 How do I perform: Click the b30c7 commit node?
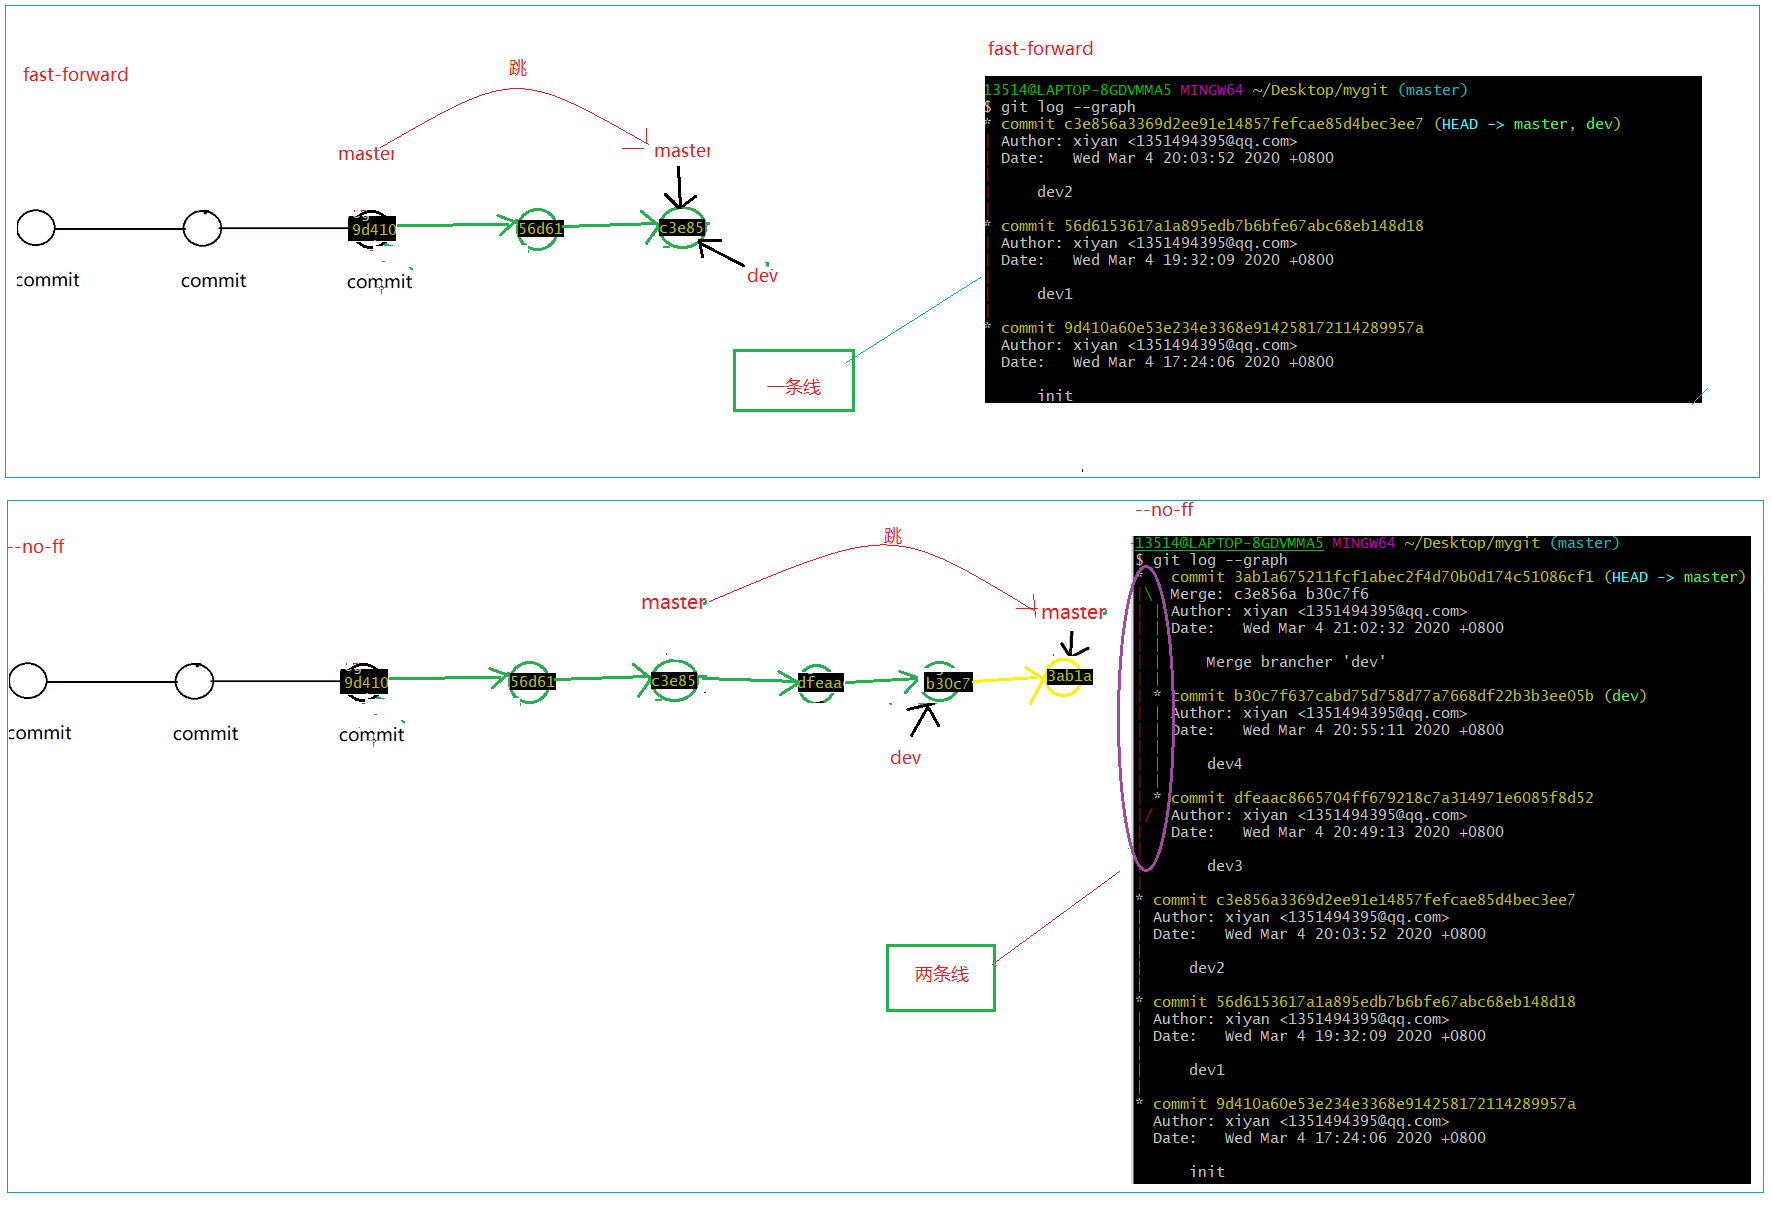(945, 683)
